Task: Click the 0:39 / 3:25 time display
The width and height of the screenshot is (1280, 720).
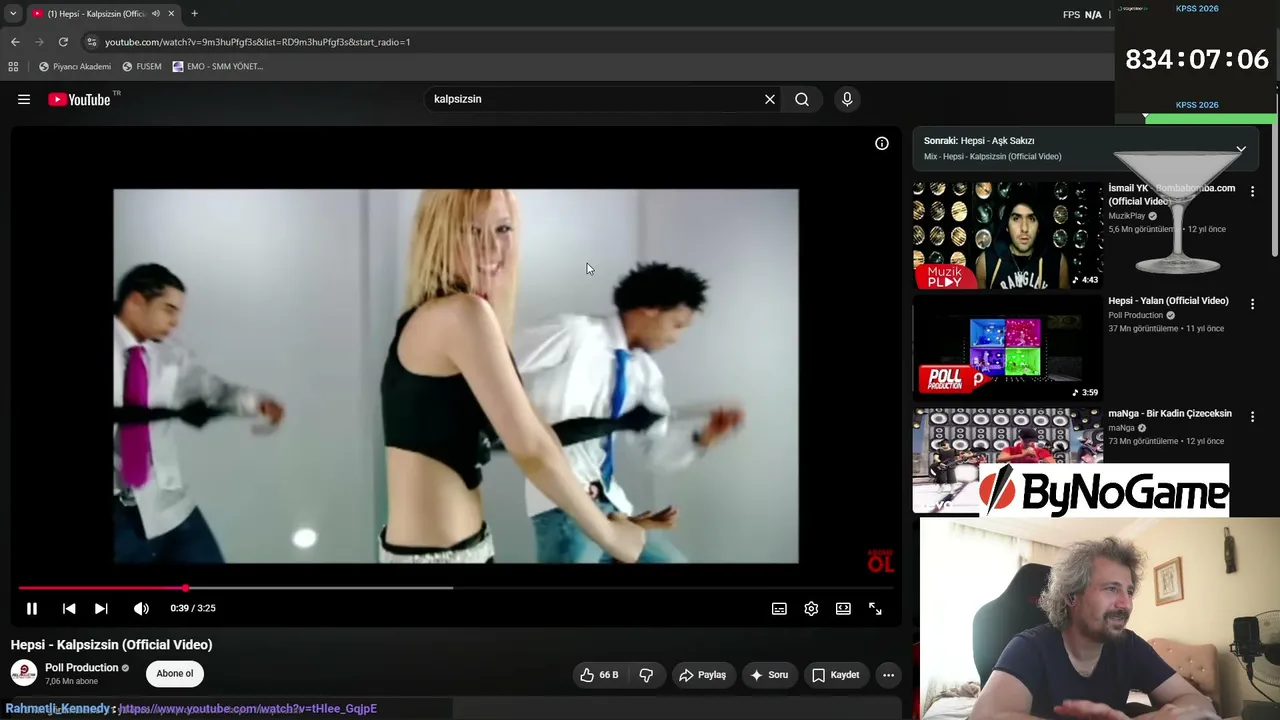Action: [x=193, y=608]
